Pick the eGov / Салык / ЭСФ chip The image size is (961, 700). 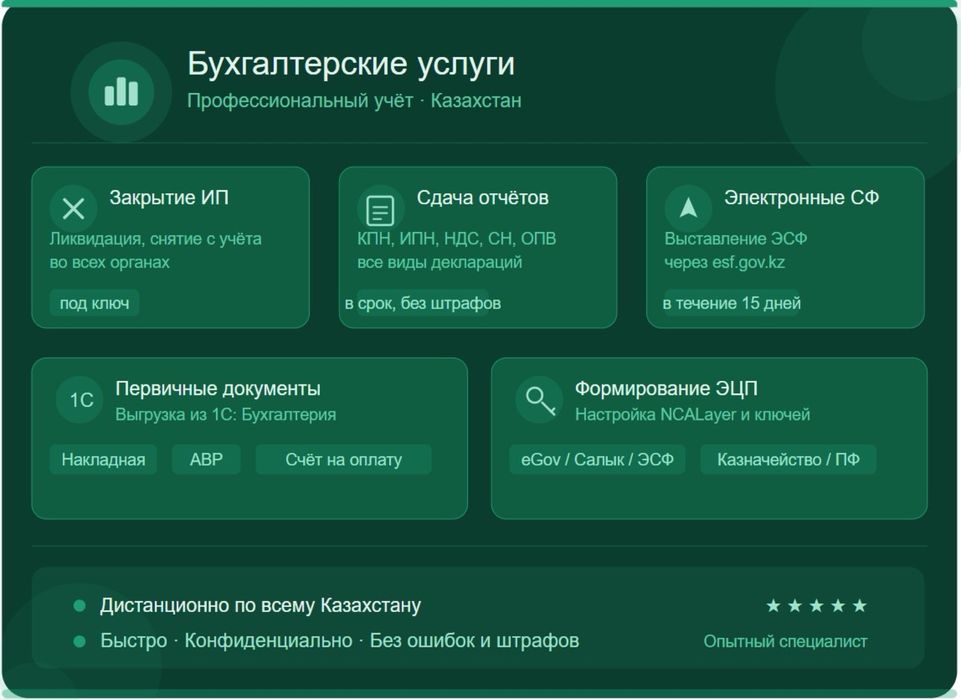[x=597, y=459]
